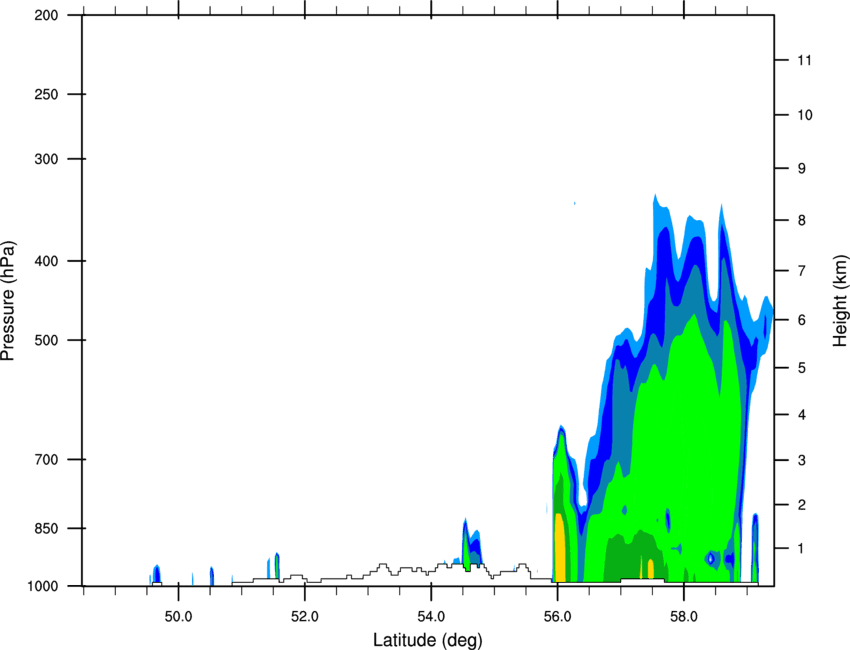Click the 300 pressure tick label
Viewport: 850px width, 650px height.
tap(46, 159)
